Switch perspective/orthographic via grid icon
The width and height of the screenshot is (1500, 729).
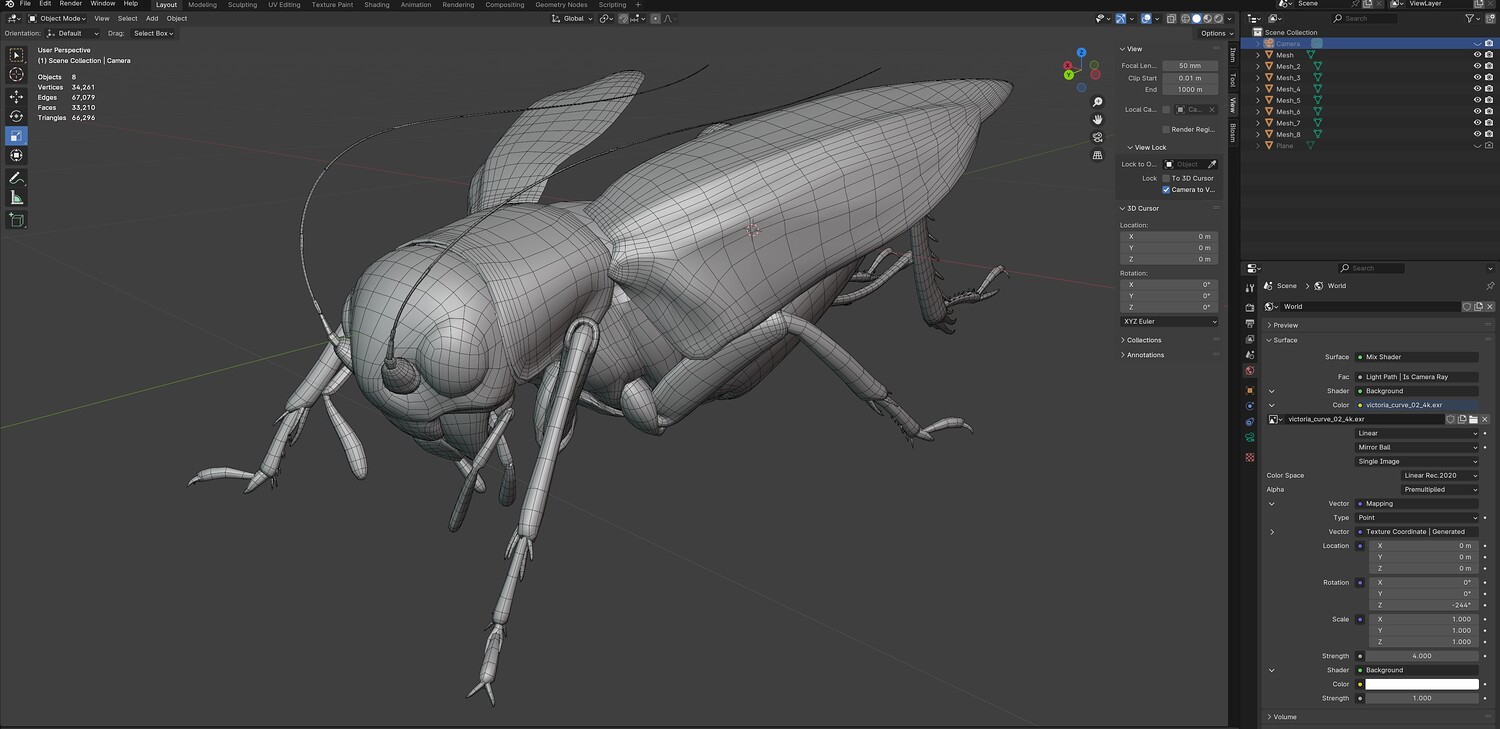[x=1097, y=155]
